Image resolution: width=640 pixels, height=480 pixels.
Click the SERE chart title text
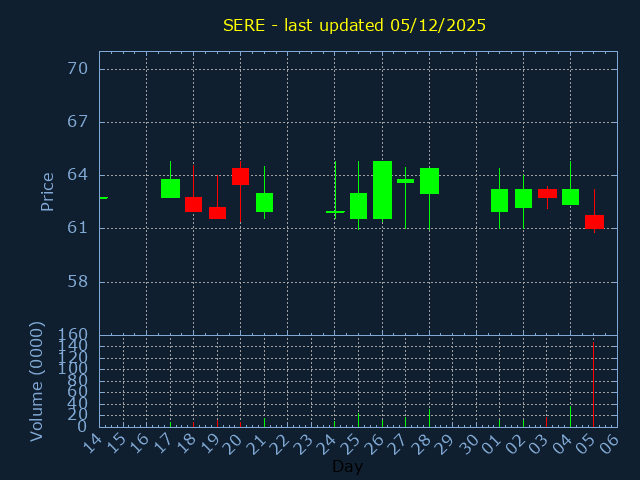354,25
